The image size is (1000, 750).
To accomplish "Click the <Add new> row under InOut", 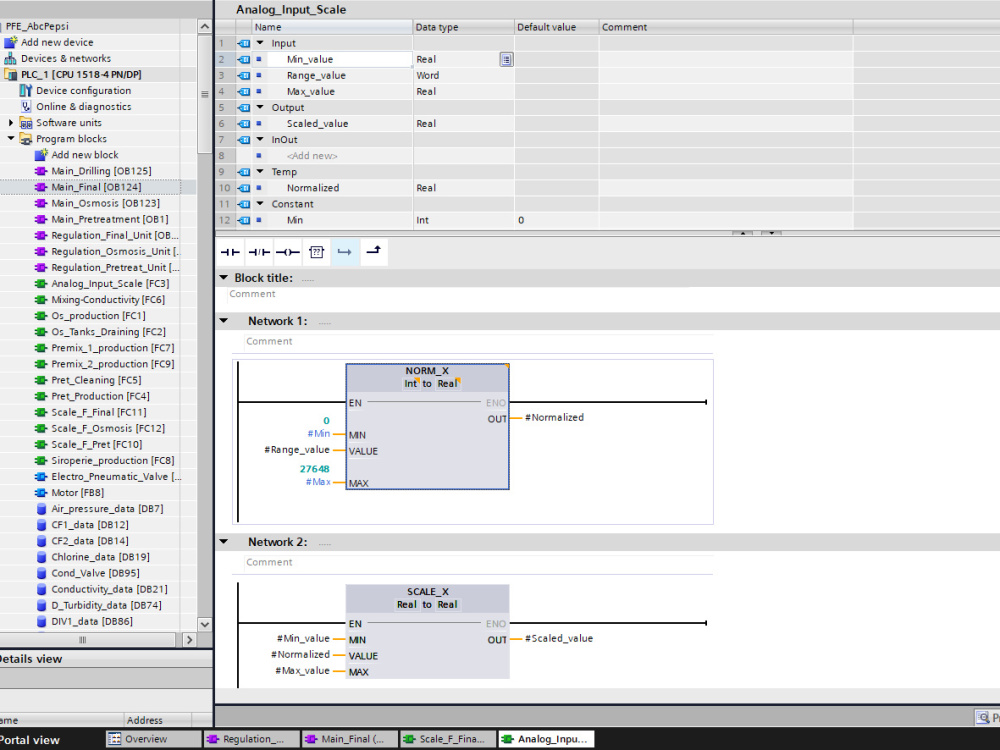I will click(x=311, y=155).
